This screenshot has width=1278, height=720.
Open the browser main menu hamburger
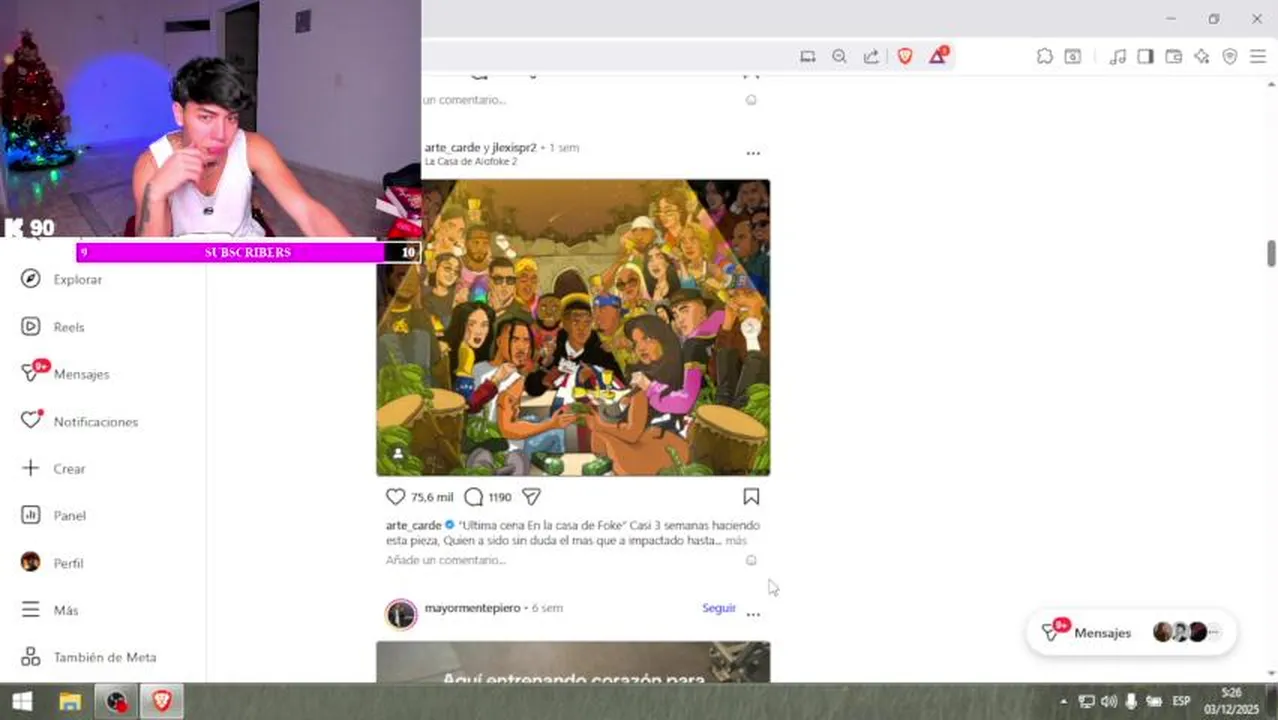tap(1258, 57)
